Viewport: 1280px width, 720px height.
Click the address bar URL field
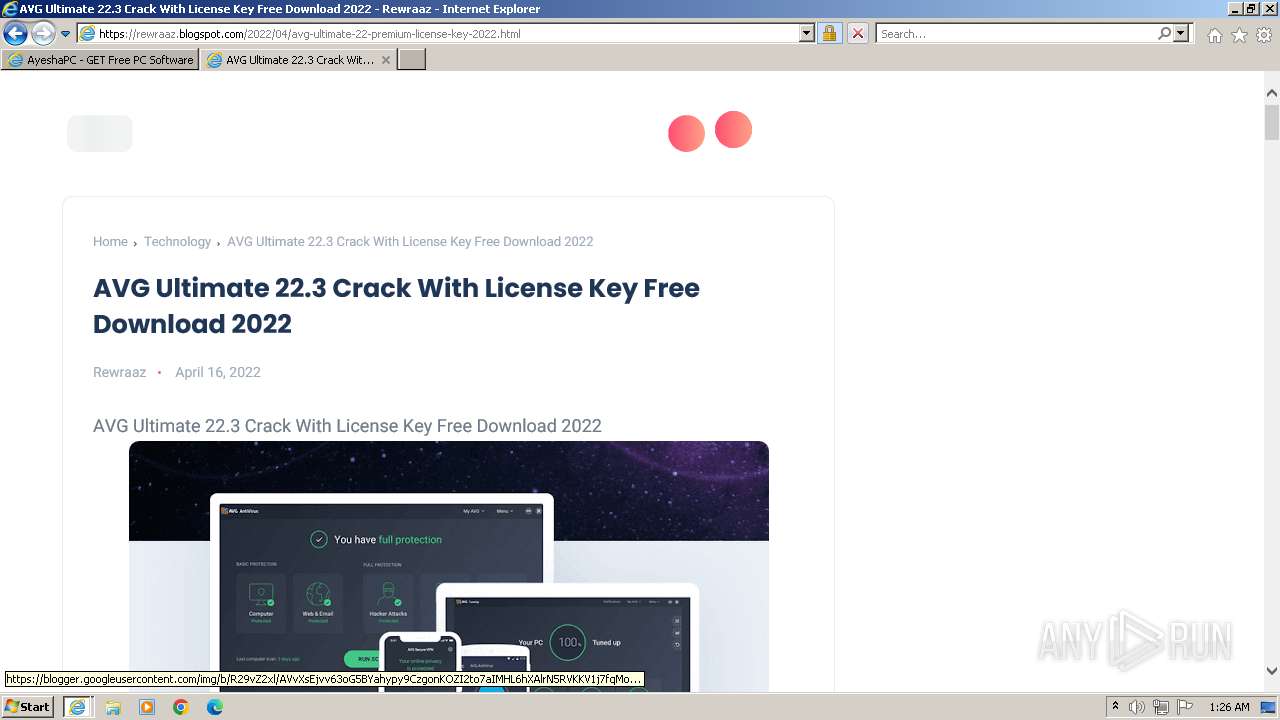coord(438,34)
